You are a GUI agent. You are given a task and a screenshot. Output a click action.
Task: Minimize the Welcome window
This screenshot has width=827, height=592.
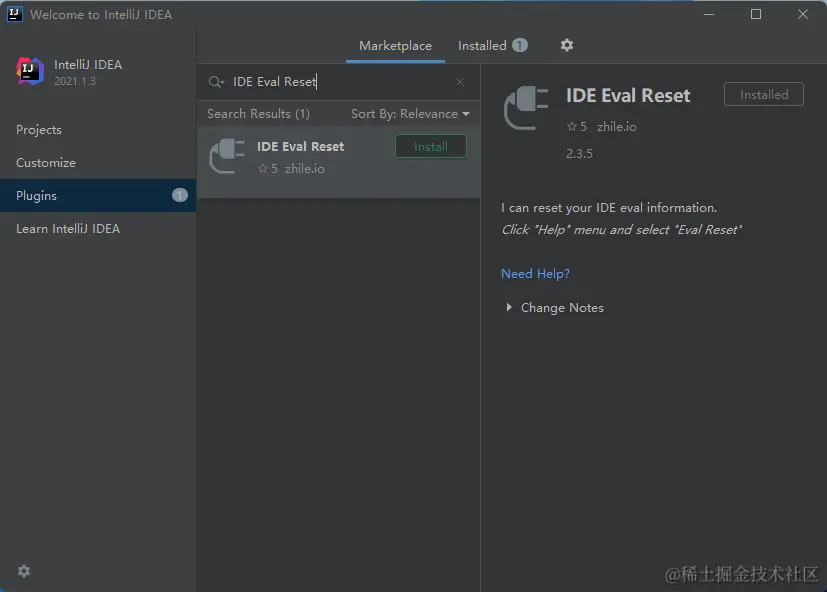click(x=709, y=14)
